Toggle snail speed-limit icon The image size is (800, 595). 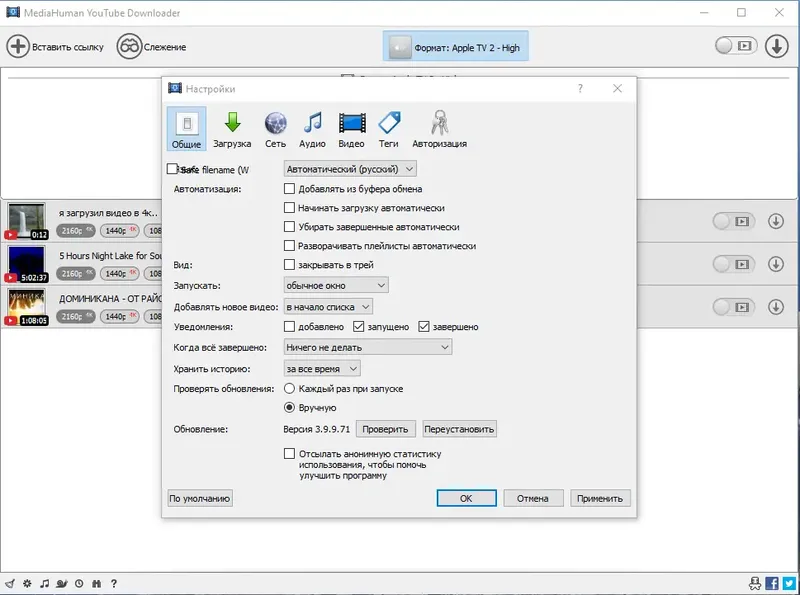62,583
